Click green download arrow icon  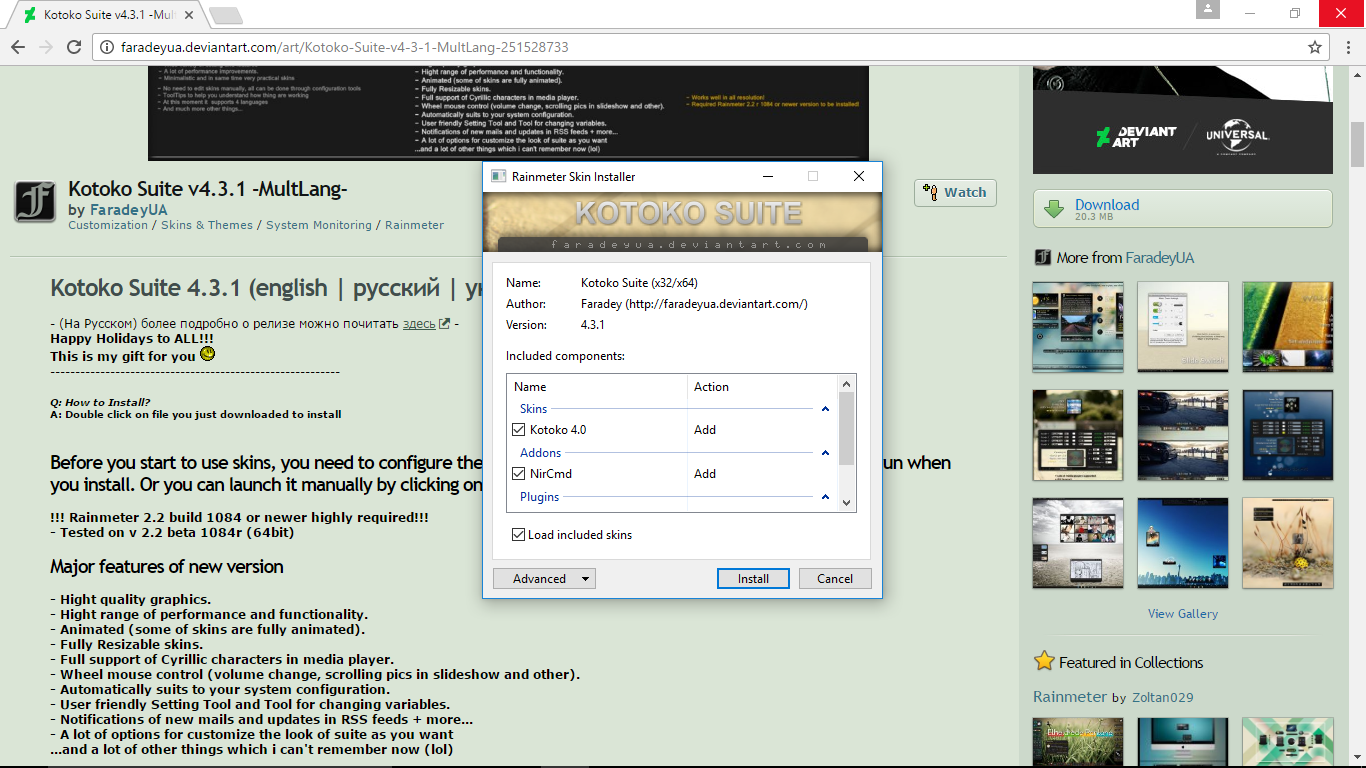(x=1054, y=209)
